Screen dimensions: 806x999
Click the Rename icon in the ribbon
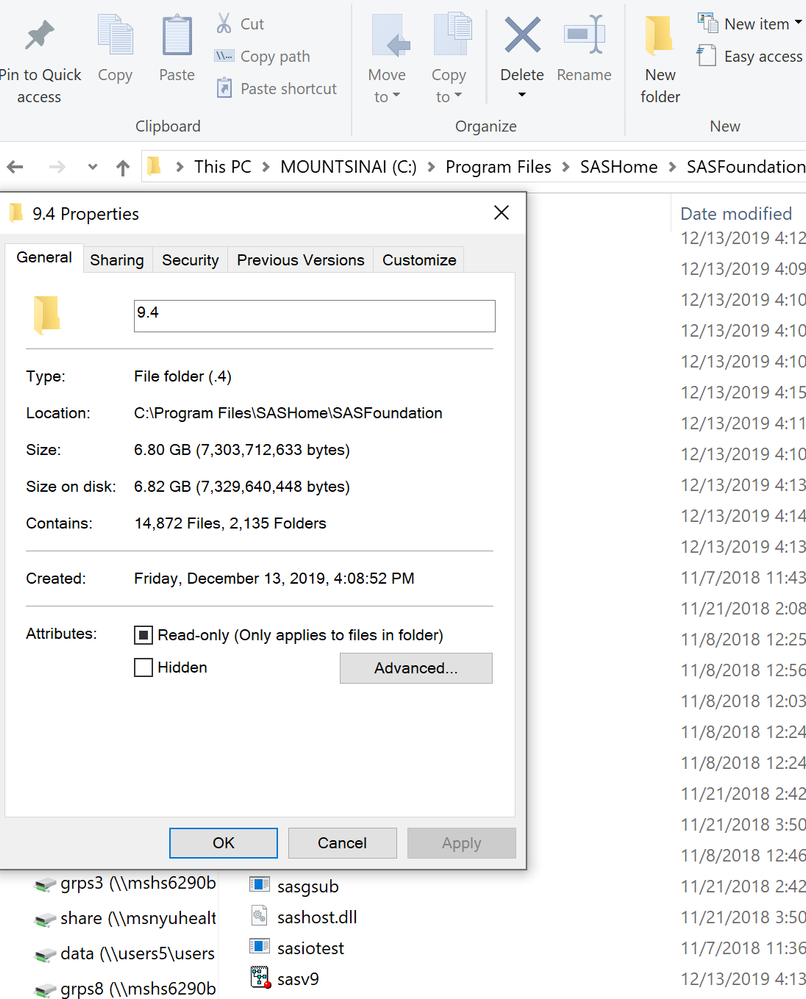[584, 34]
